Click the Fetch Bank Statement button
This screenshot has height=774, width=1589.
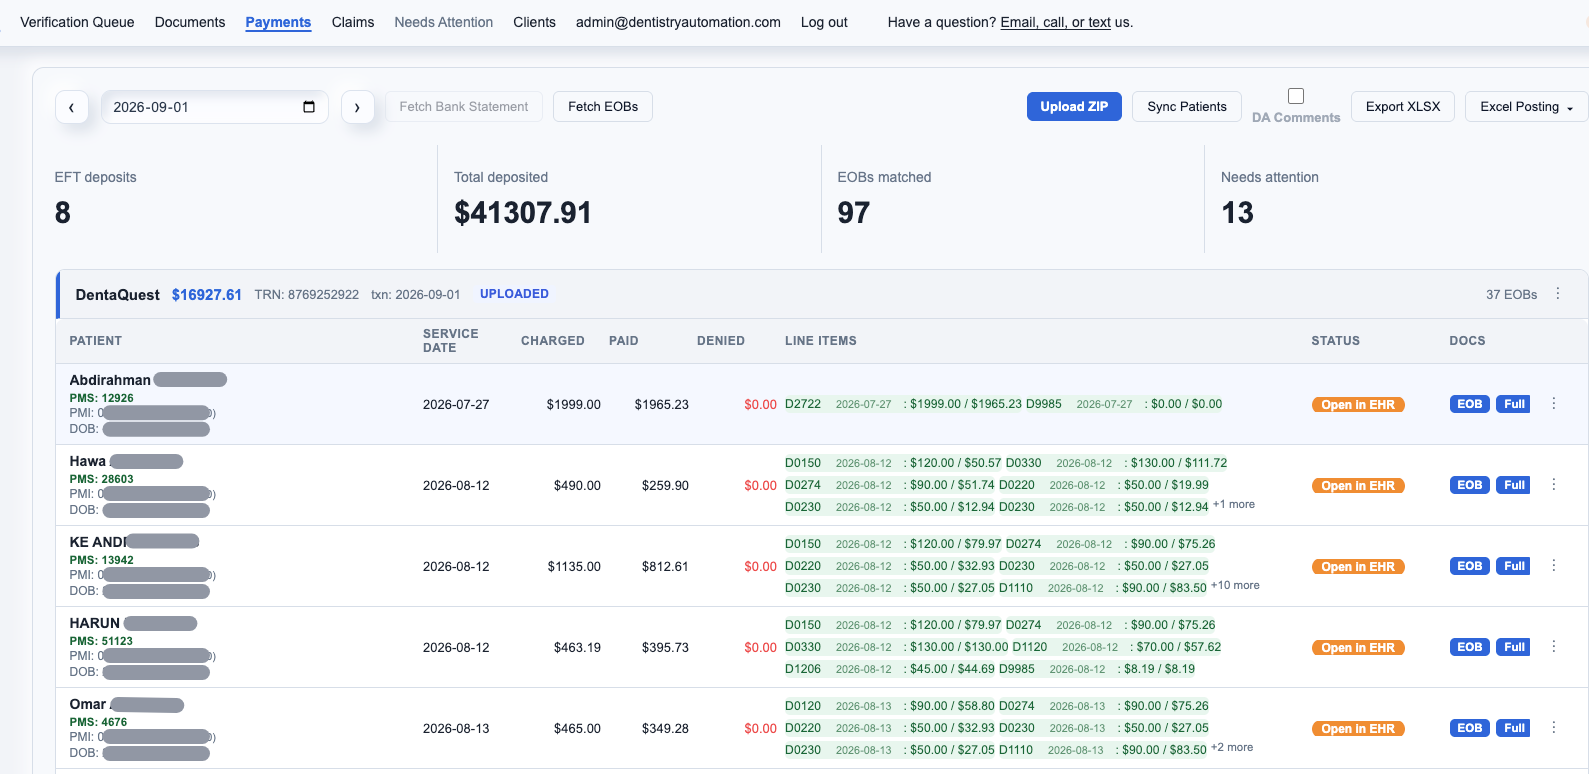pyautogui.click(x=464, y=107)
